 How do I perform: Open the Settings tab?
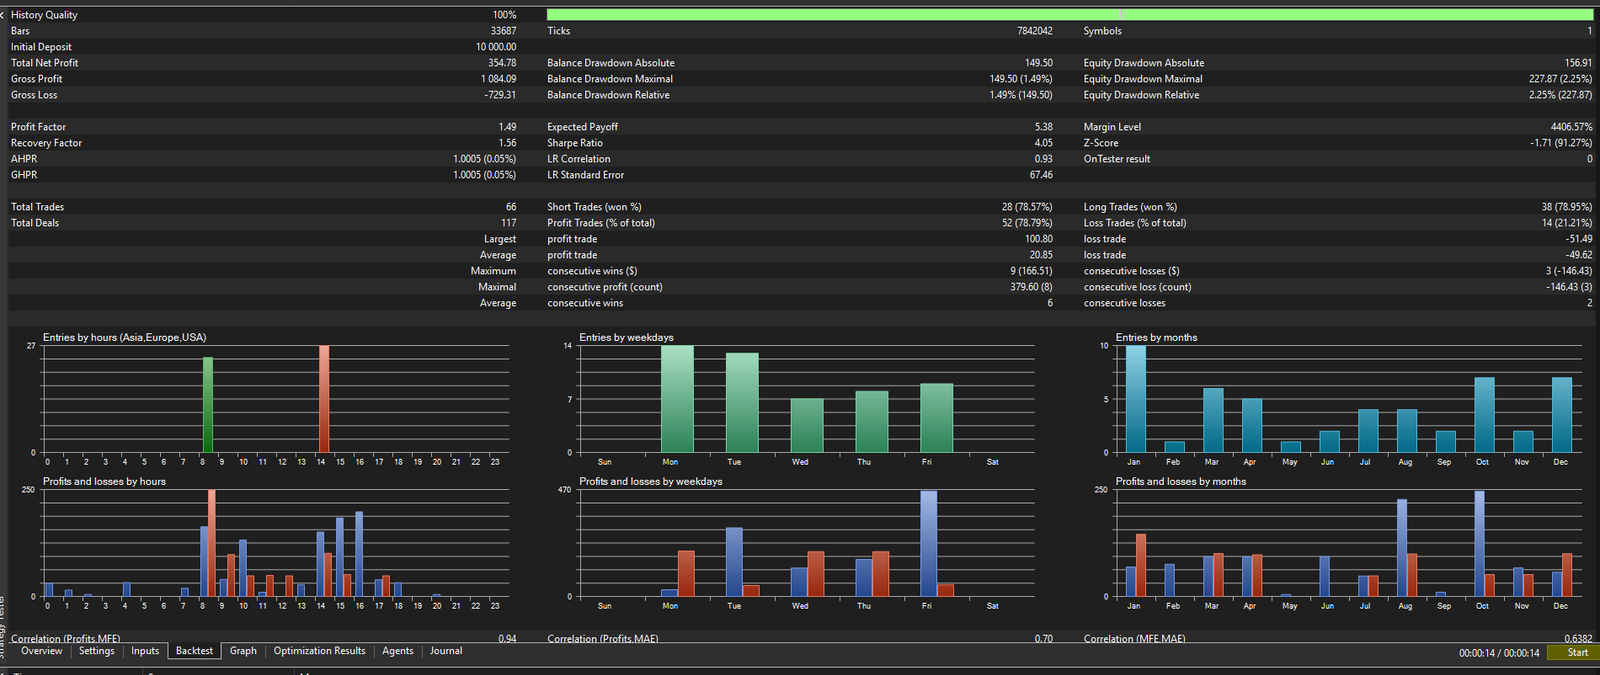97,651
